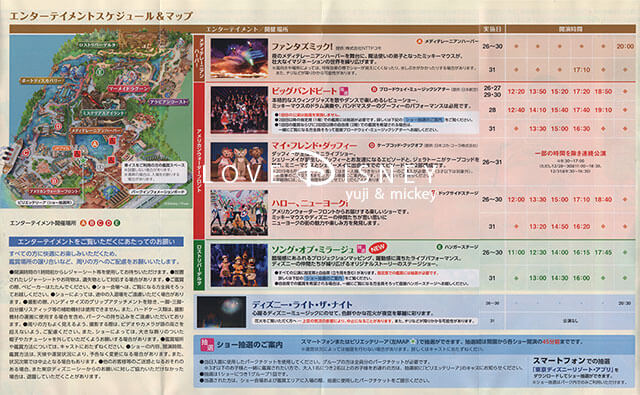
Task: Click the ハロー、ニューヨーク! show title
Action: [x=310, y=203]
